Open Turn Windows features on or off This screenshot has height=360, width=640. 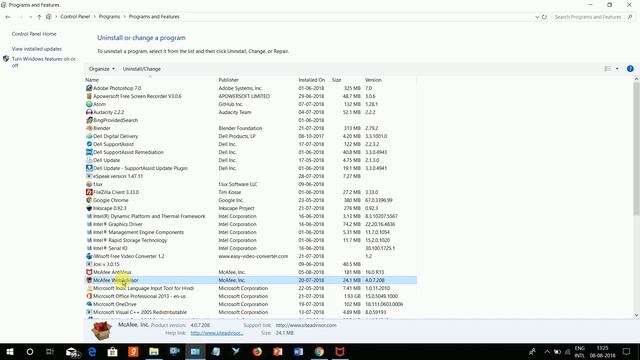(x=43, y=62)
